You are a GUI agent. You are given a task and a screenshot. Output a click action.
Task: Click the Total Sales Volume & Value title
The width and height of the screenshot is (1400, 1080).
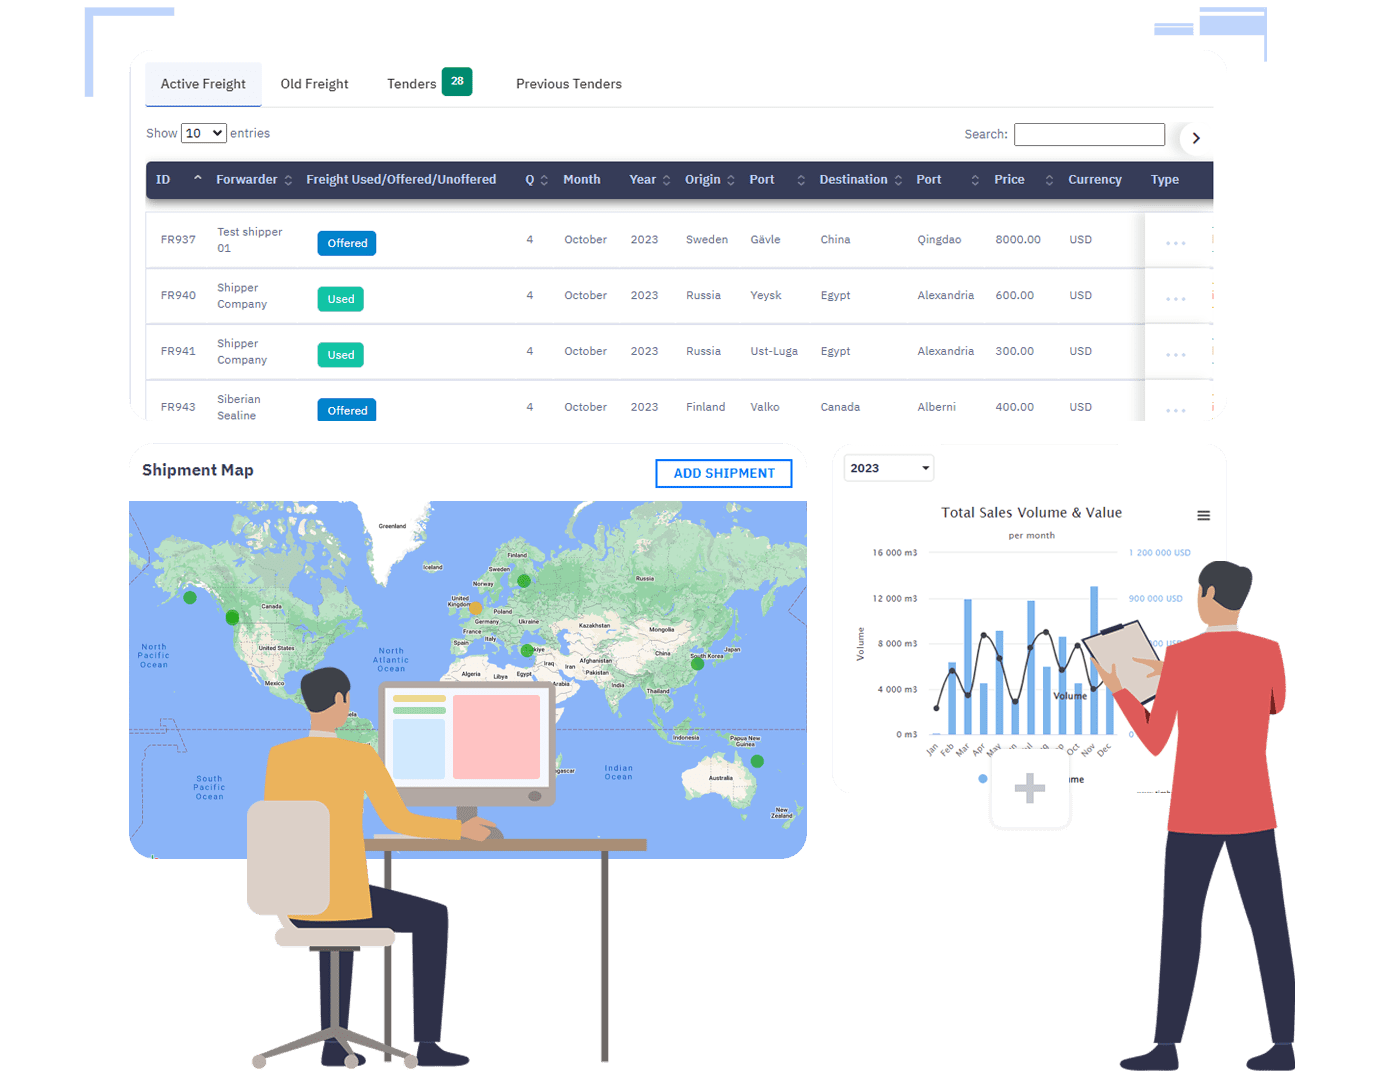(1031, 513)
